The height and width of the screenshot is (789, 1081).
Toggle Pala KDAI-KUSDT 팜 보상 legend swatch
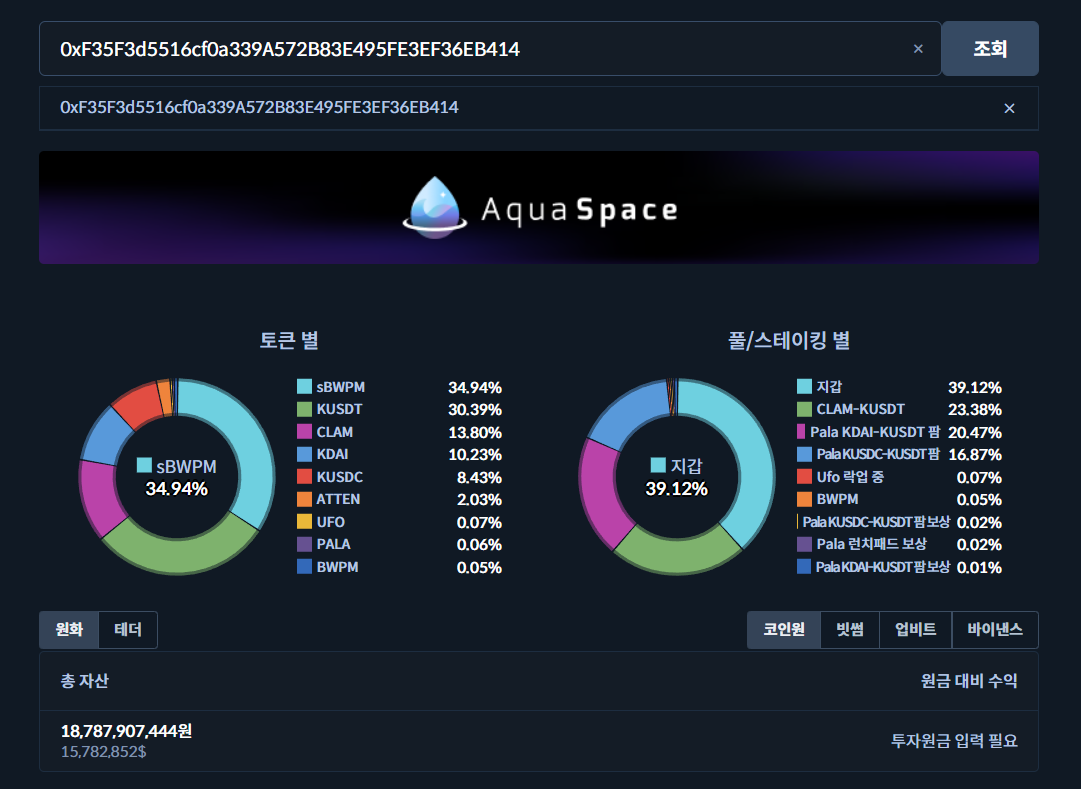click(x=804, y=567)
